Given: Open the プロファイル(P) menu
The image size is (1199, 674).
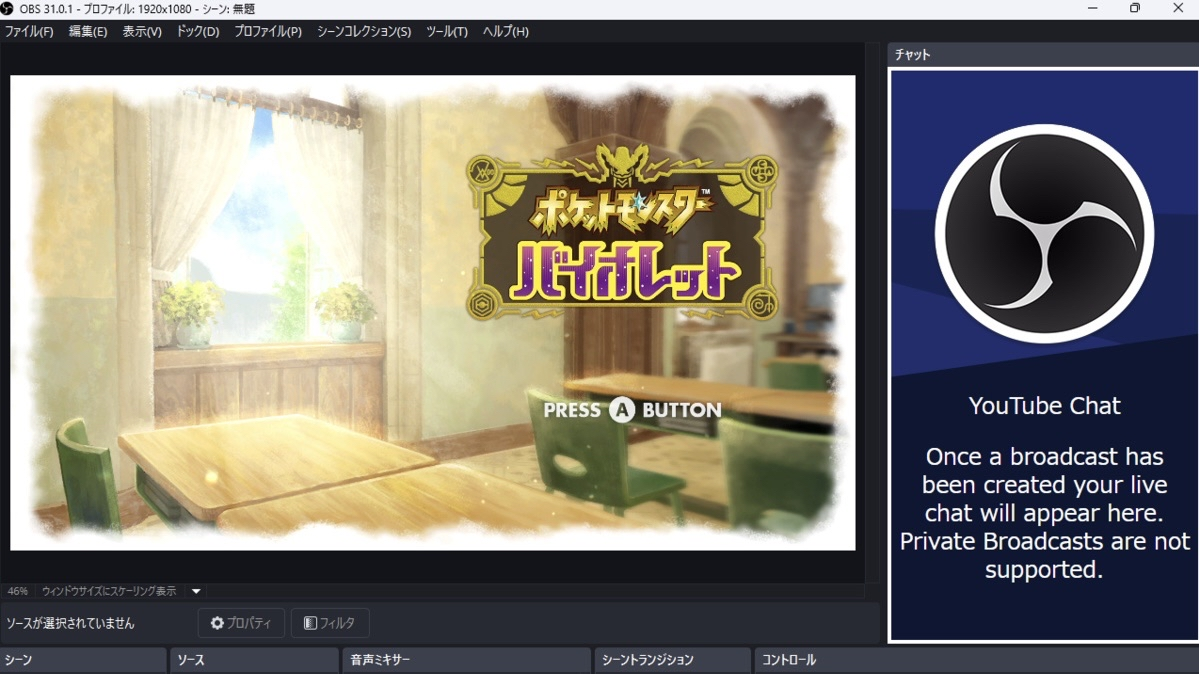Looking at the screenshot, I should click(268, 31).
